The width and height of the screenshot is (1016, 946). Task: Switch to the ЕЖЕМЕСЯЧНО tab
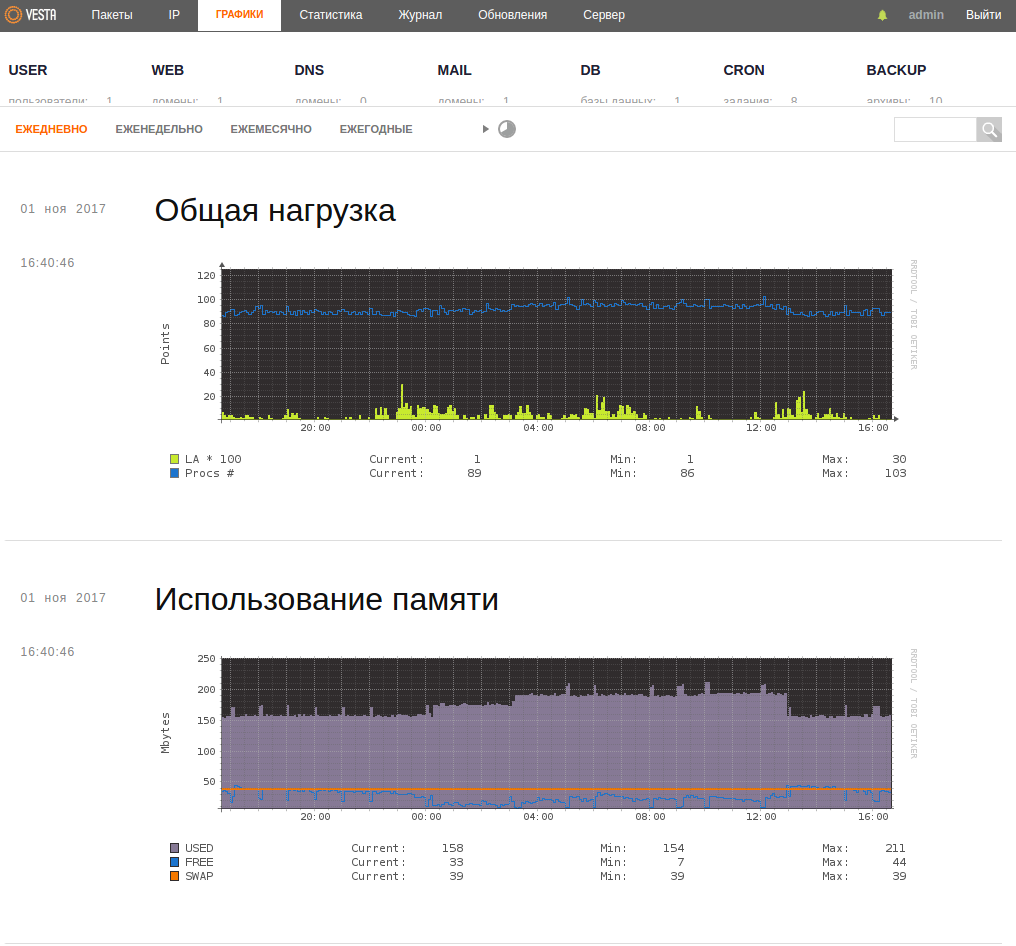click(270, 129)
